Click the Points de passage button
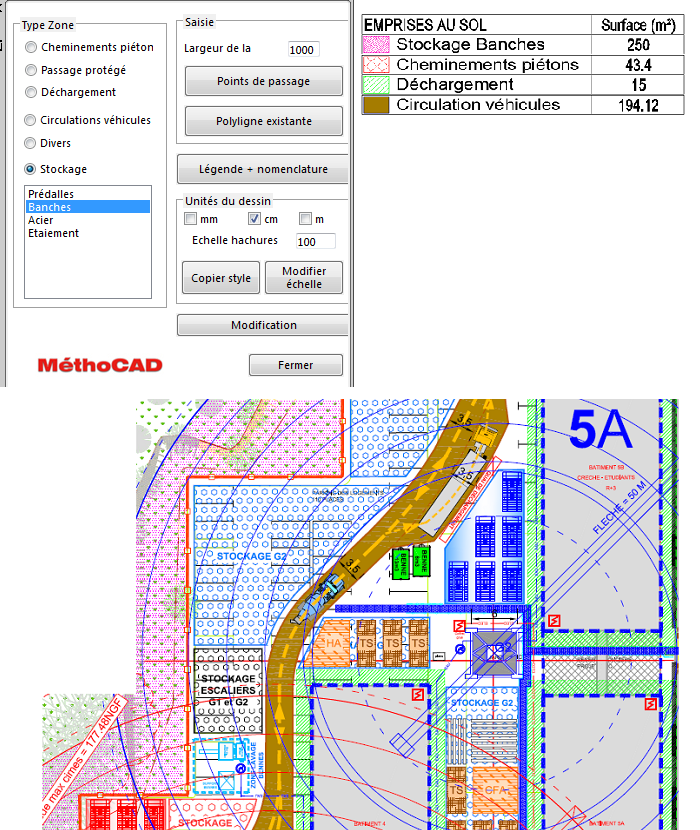Screen dimensions: 700x830 [264, 81]
